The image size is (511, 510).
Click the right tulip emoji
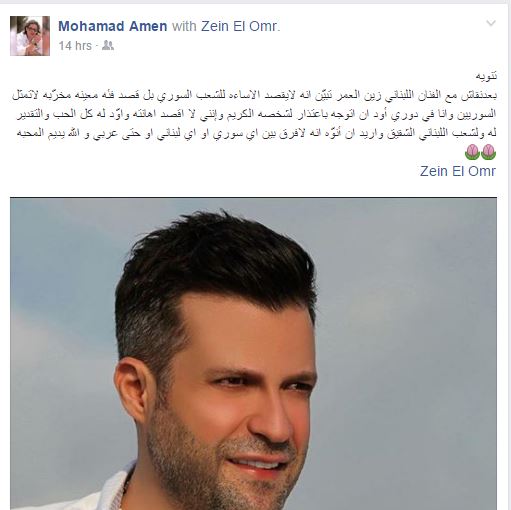(489, 152)
